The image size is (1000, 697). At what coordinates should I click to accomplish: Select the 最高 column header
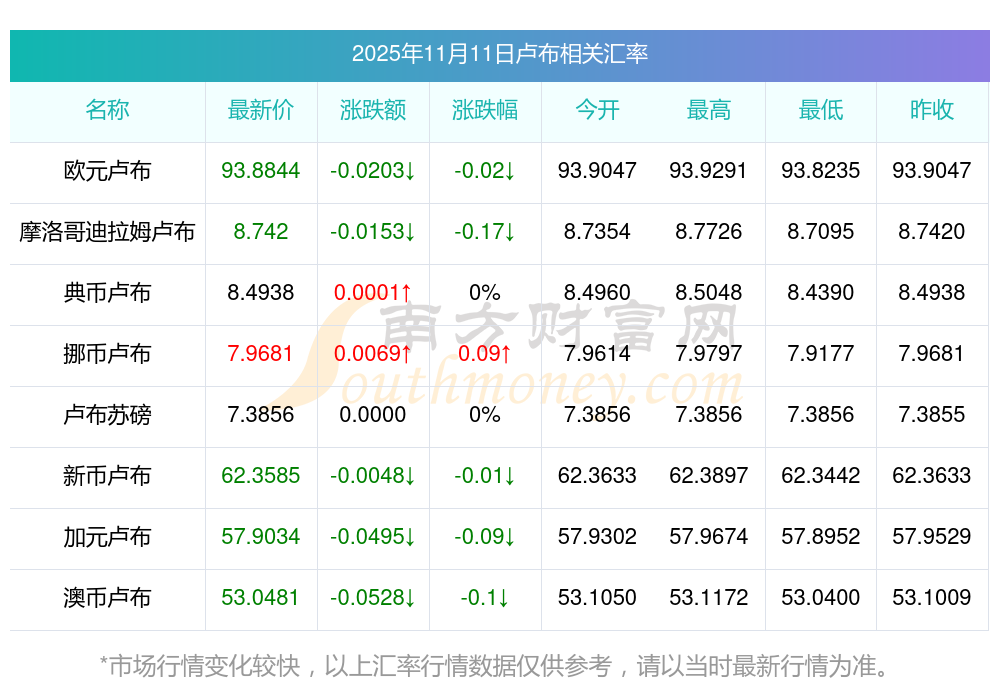point(709,110)
